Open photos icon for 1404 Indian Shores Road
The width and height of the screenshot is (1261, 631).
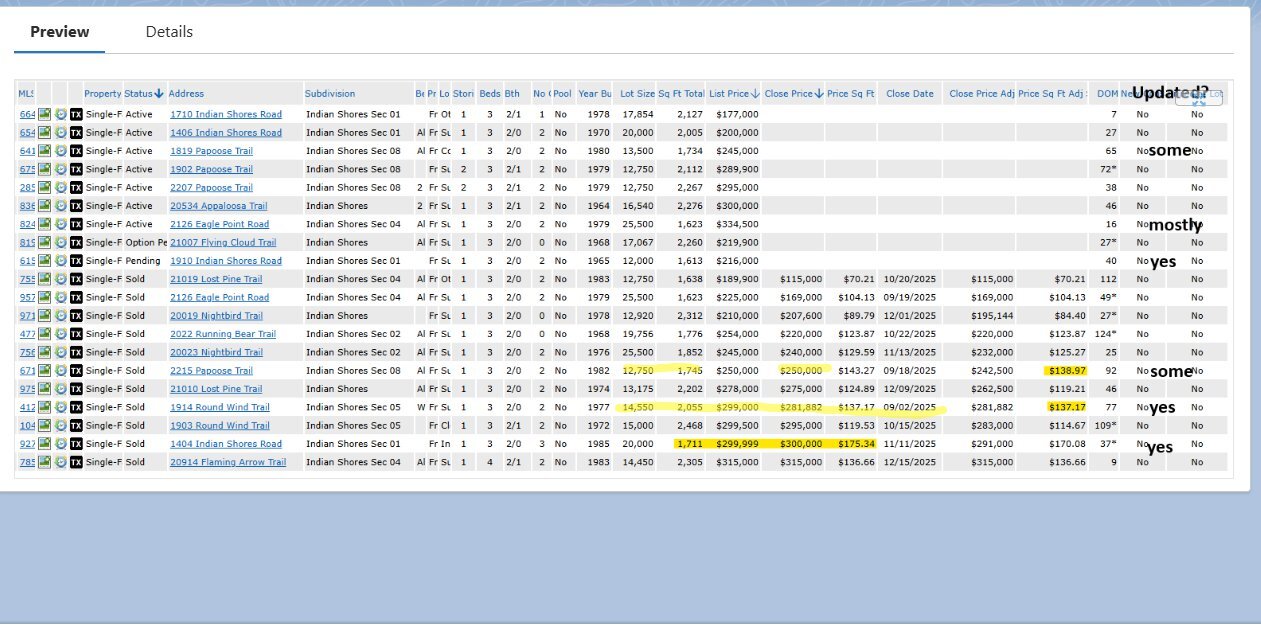[44, 444]
